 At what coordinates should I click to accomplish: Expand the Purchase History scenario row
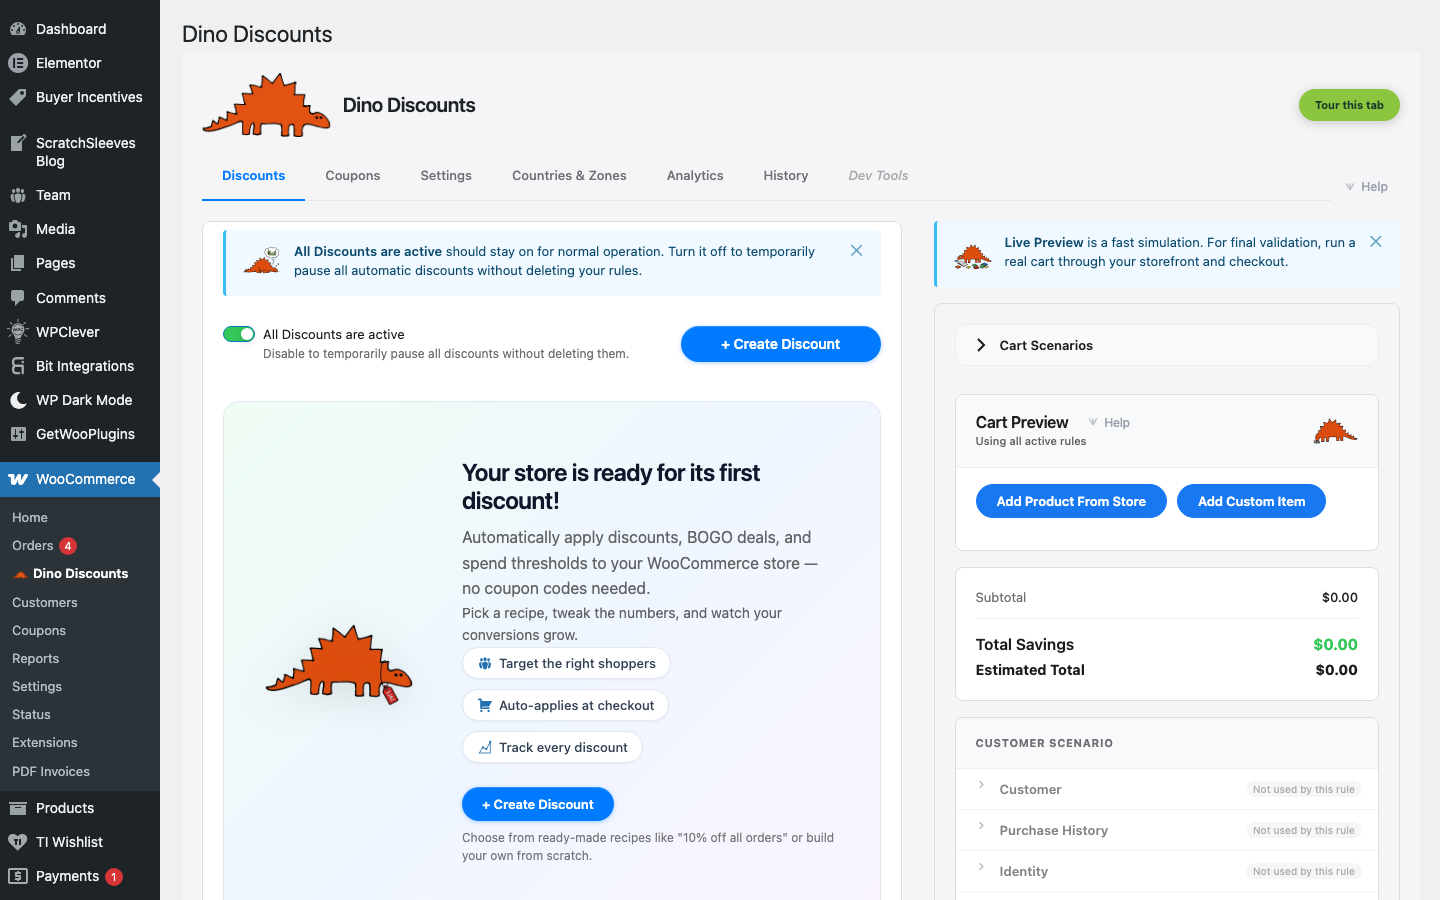pyautogui.click(x=1167, y=830)
